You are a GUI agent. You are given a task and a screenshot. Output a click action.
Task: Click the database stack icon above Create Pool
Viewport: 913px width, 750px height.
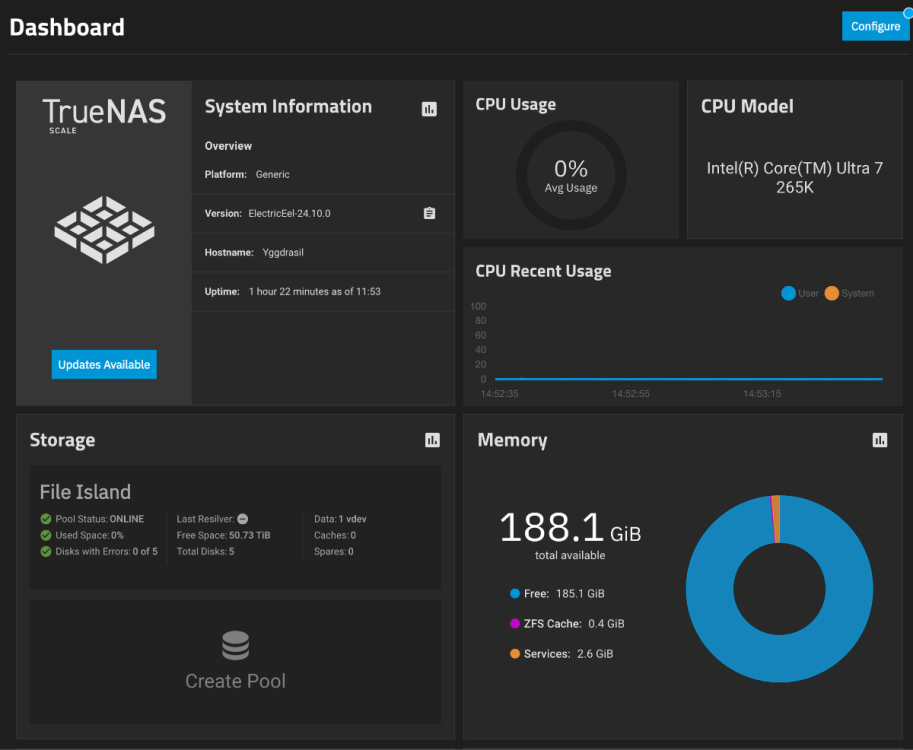point(235,646)
